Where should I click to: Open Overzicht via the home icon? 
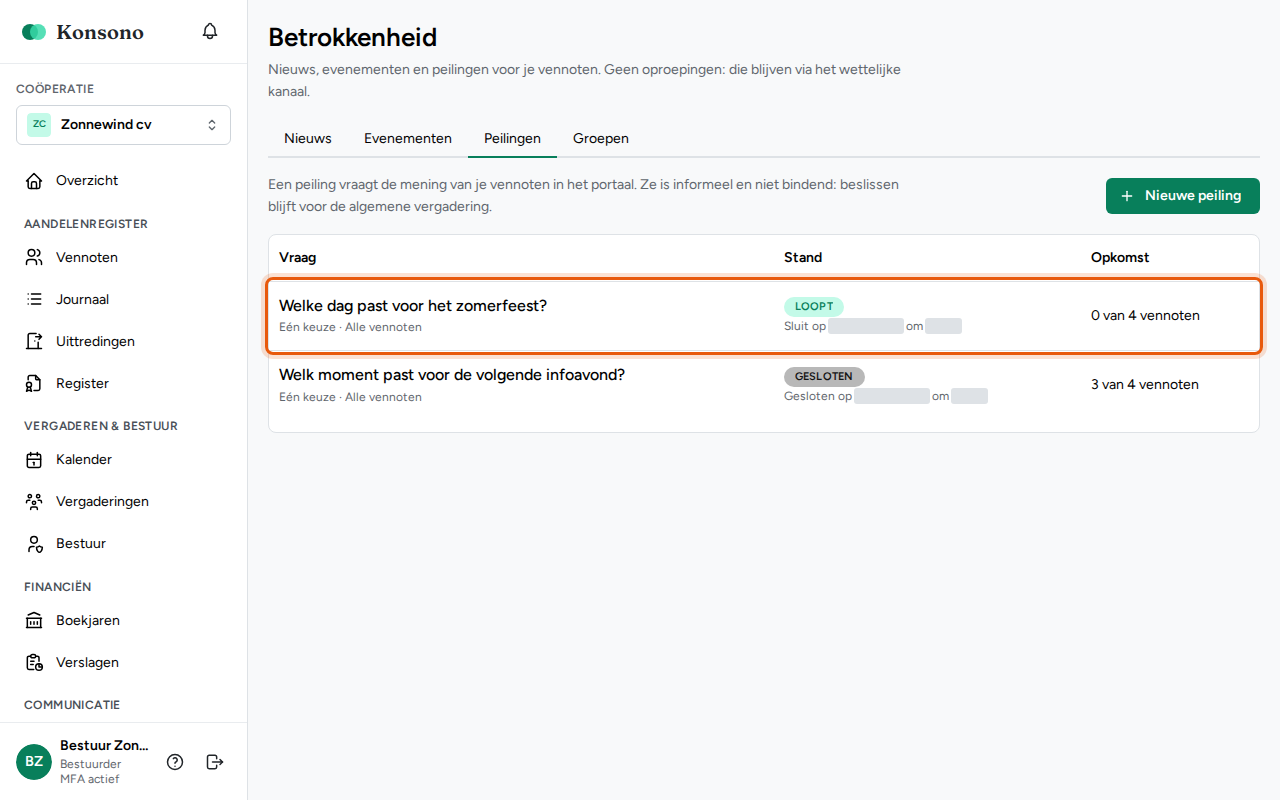pyautogui.click(x=34, y=181)
